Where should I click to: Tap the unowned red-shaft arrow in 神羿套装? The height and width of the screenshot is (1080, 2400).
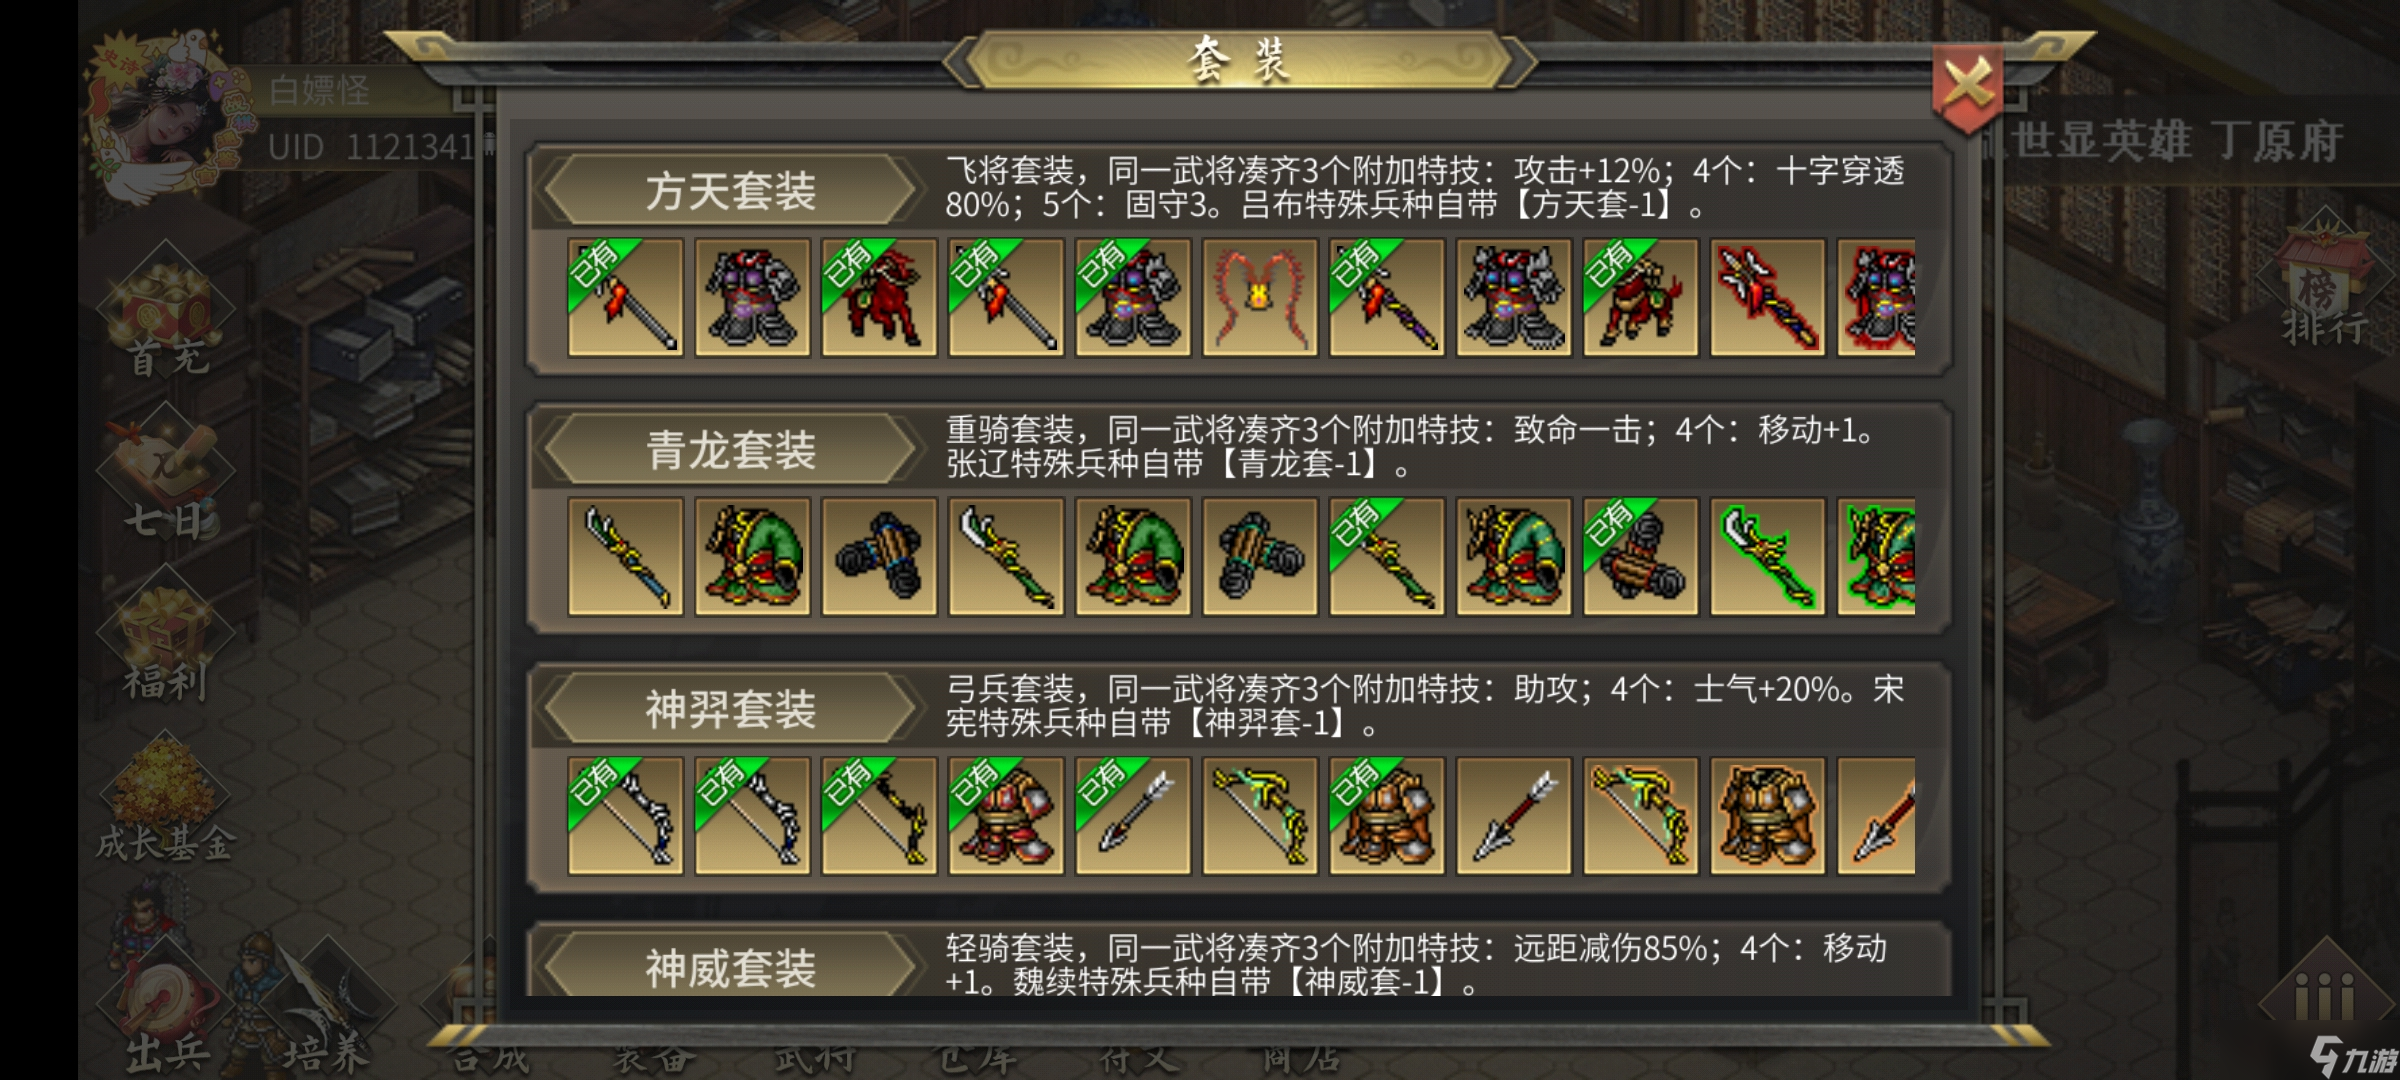(x=1514, y=815)
